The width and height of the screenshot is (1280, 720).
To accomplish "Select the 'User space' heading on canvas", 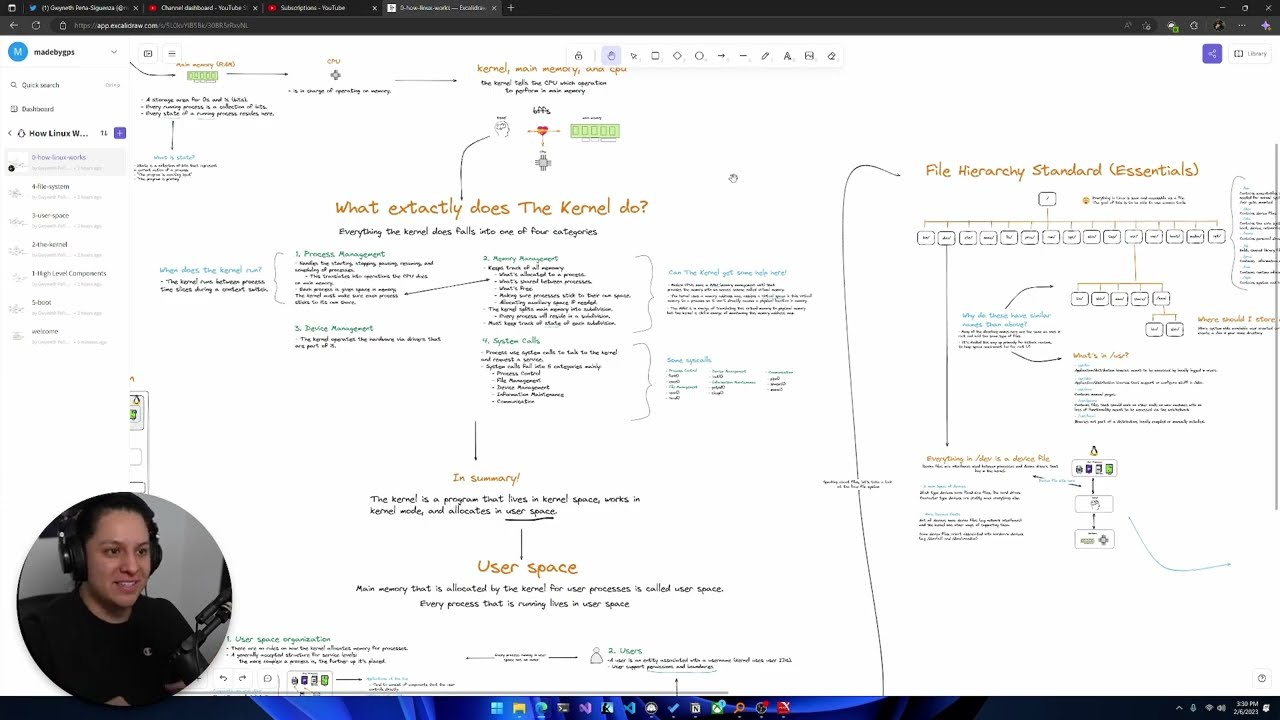I will tap(527, 567).
